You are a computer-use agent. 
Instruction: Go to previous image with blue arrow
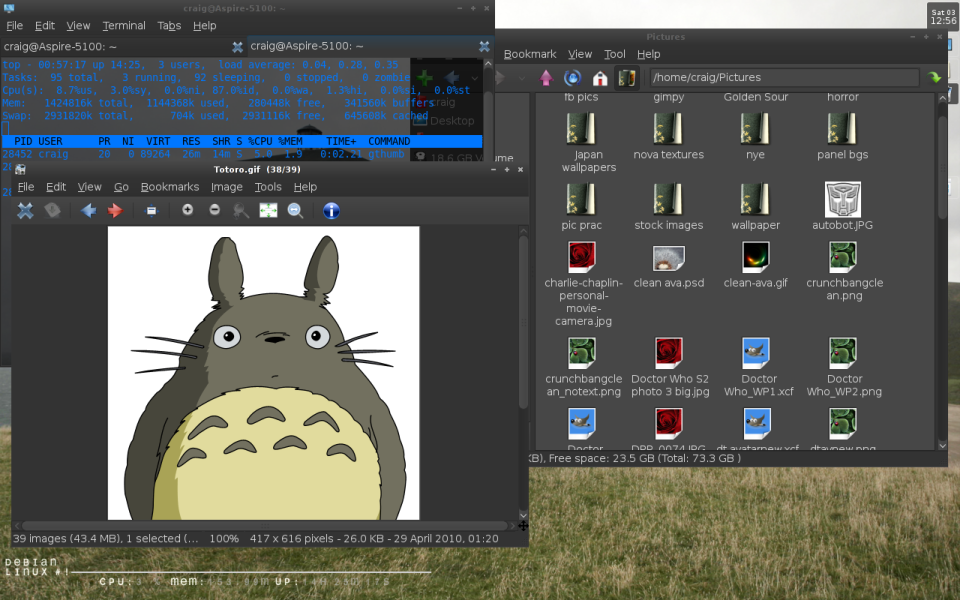click(88, 211)
